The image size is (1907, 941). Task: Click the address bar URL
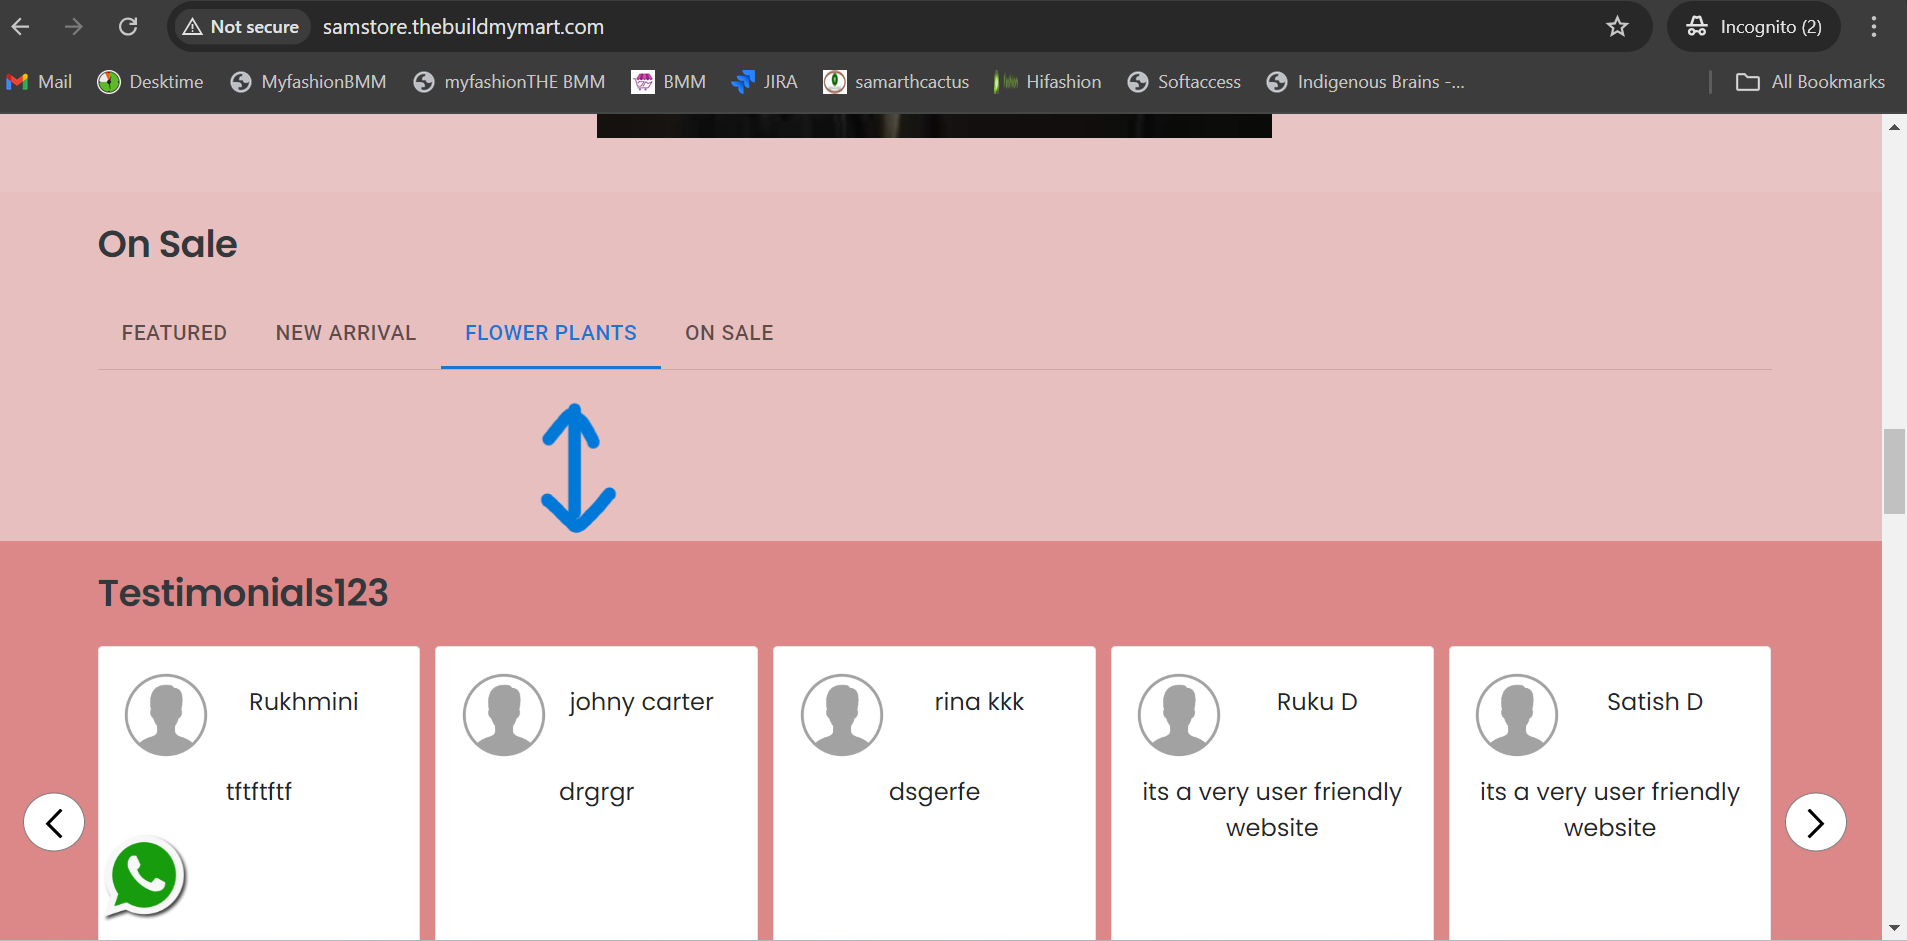pos(463,27)
